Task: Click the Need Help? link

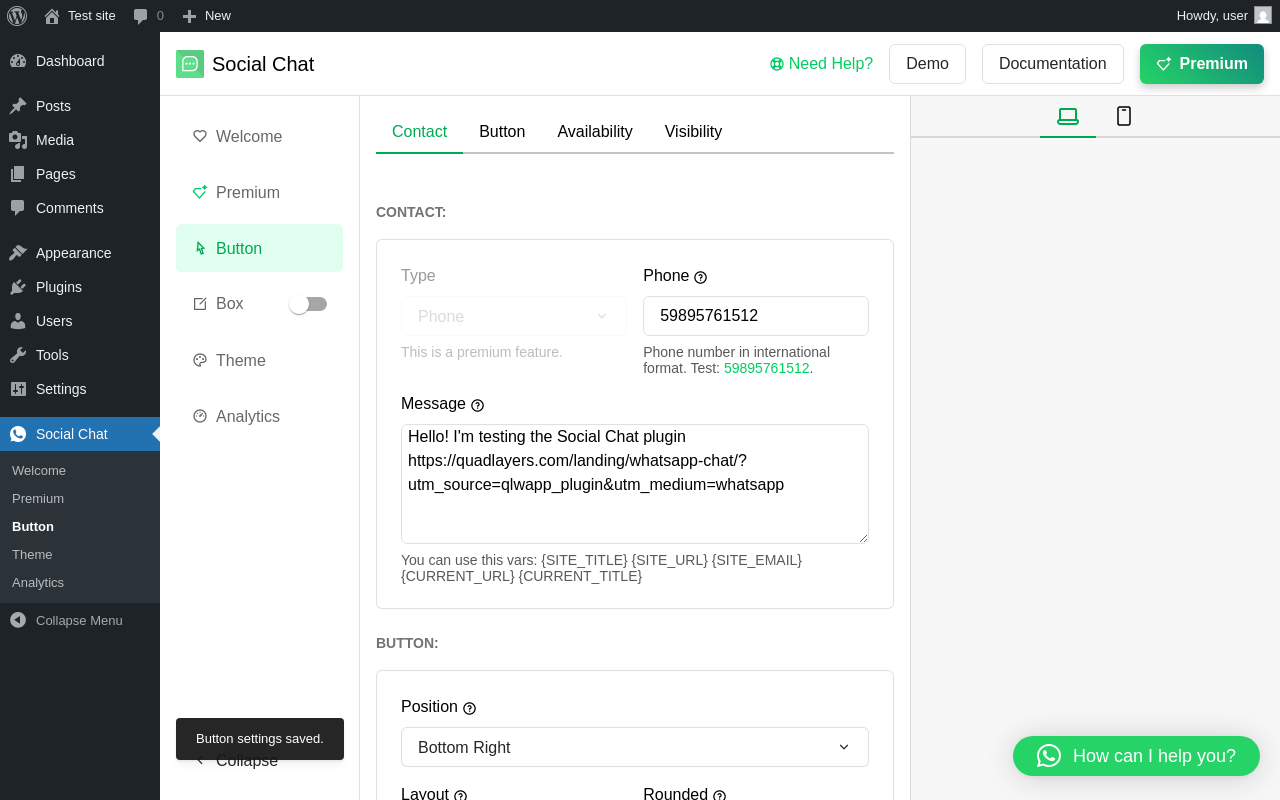Action: point(821,64)
